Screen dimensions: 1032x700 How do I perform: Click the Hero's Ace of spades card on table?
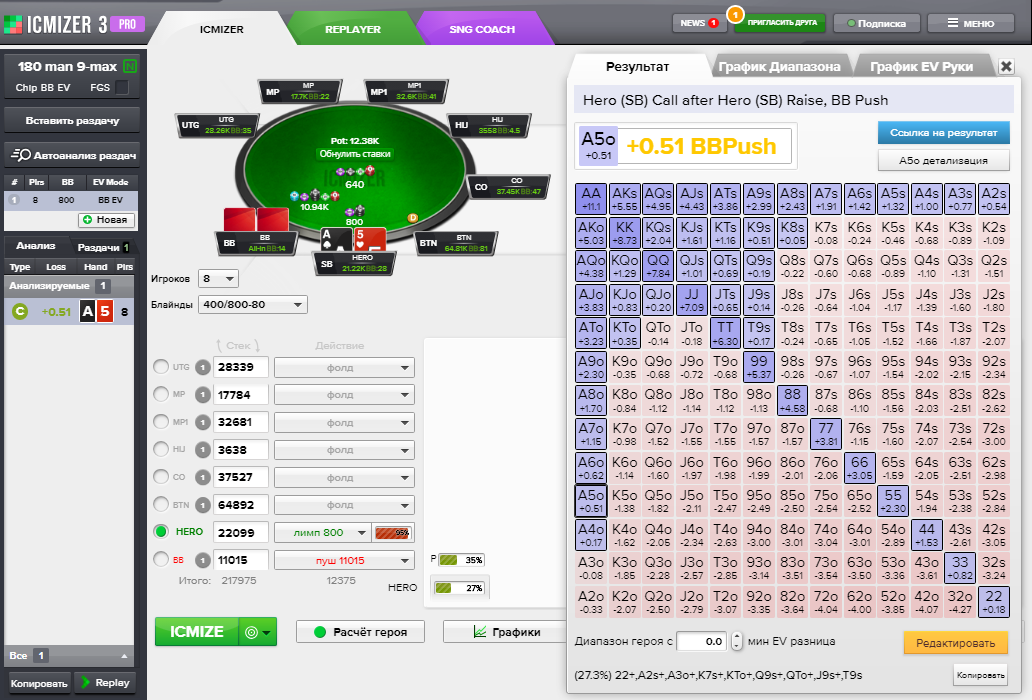336,239
